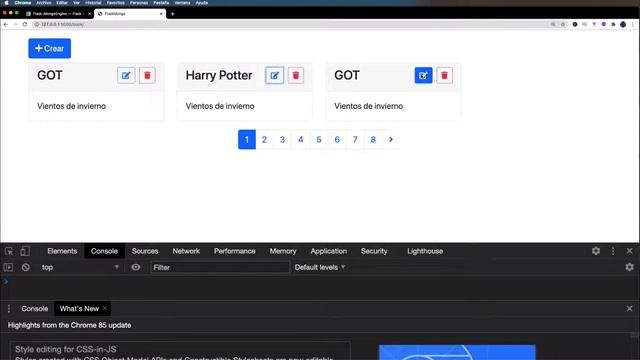
Task: Go to pagination page 7
Action: point(355,140)
